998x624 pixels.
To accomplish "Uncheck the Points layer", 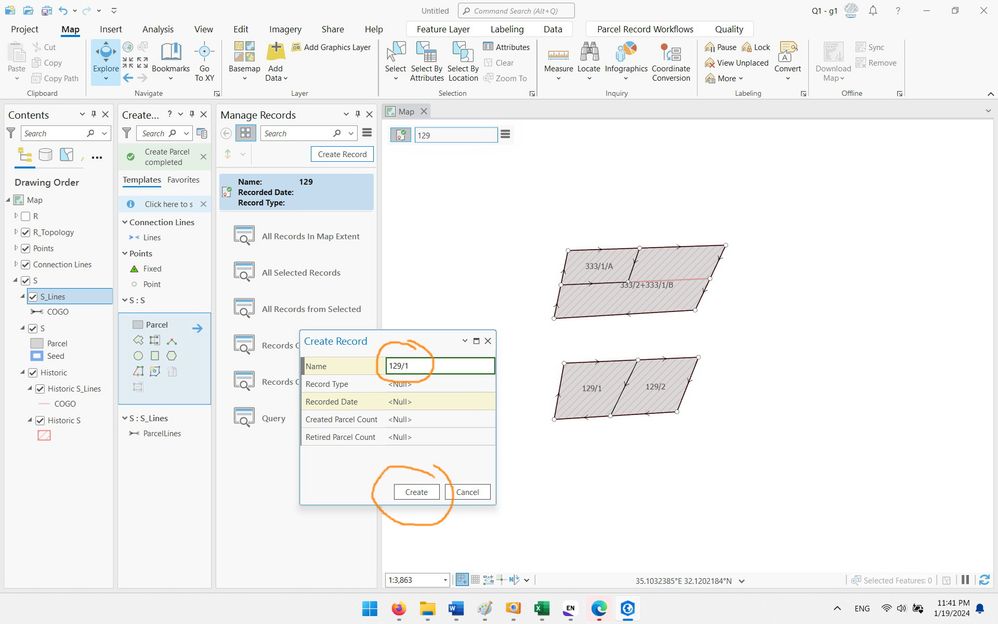I will 25,248.
